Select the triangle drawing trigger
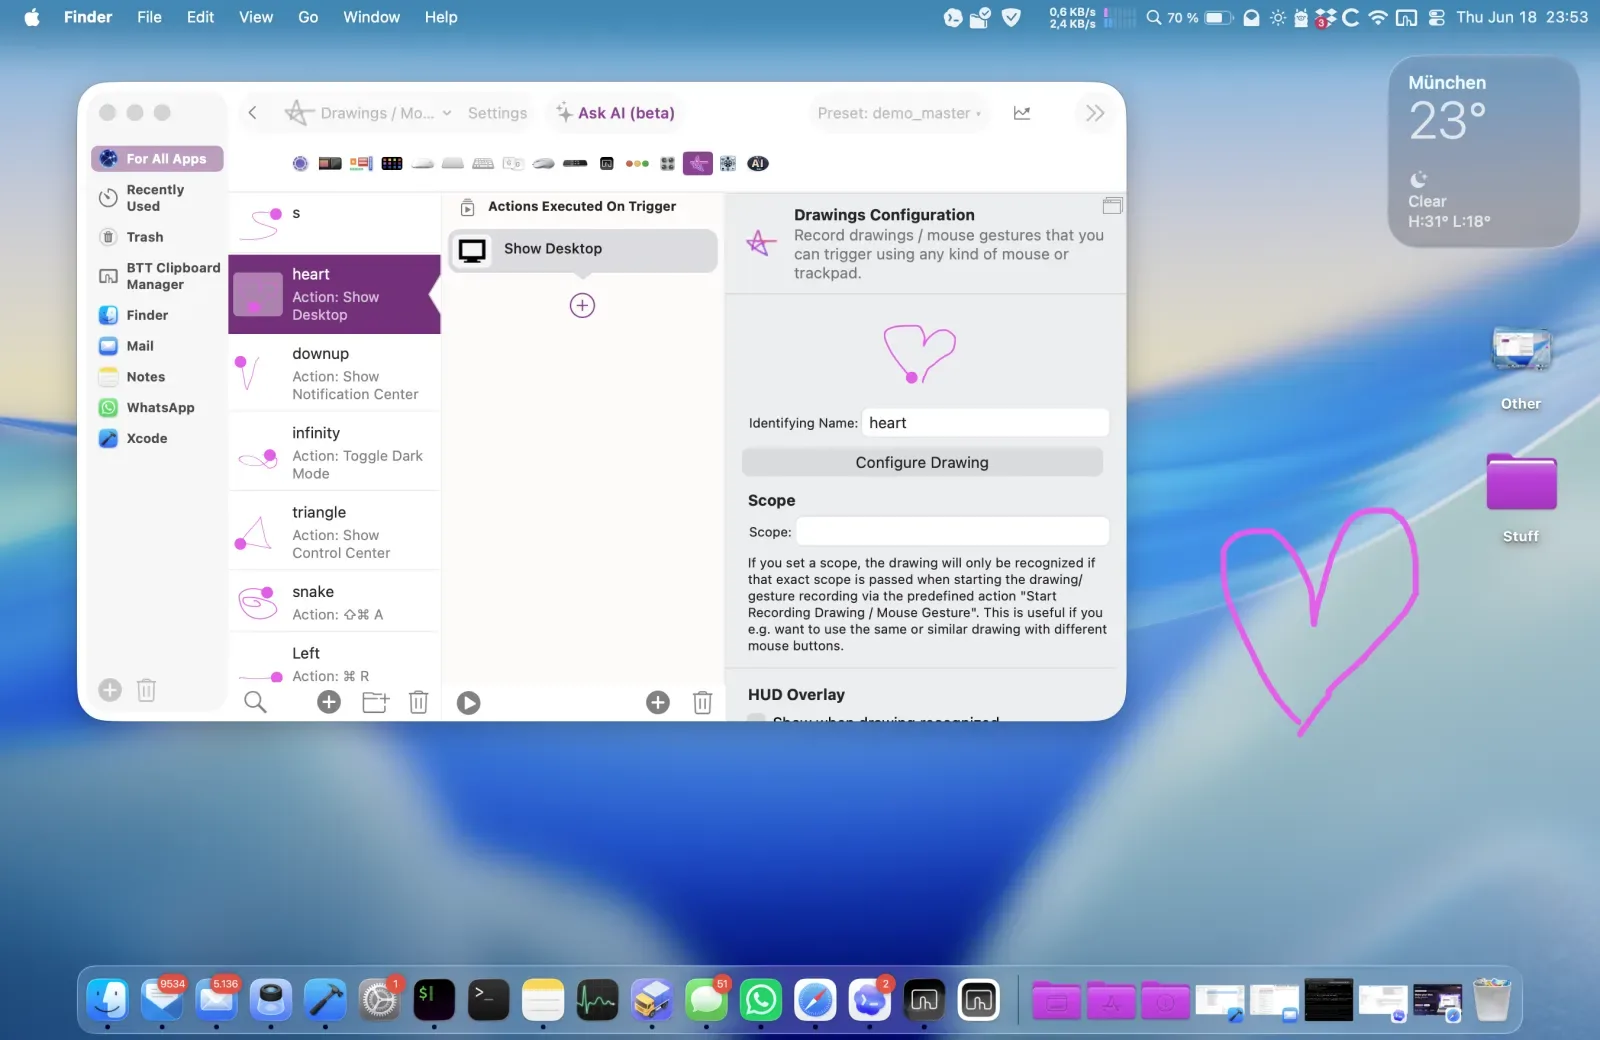The width and height of the screenshot is (1600, 1040). (334, 532)
